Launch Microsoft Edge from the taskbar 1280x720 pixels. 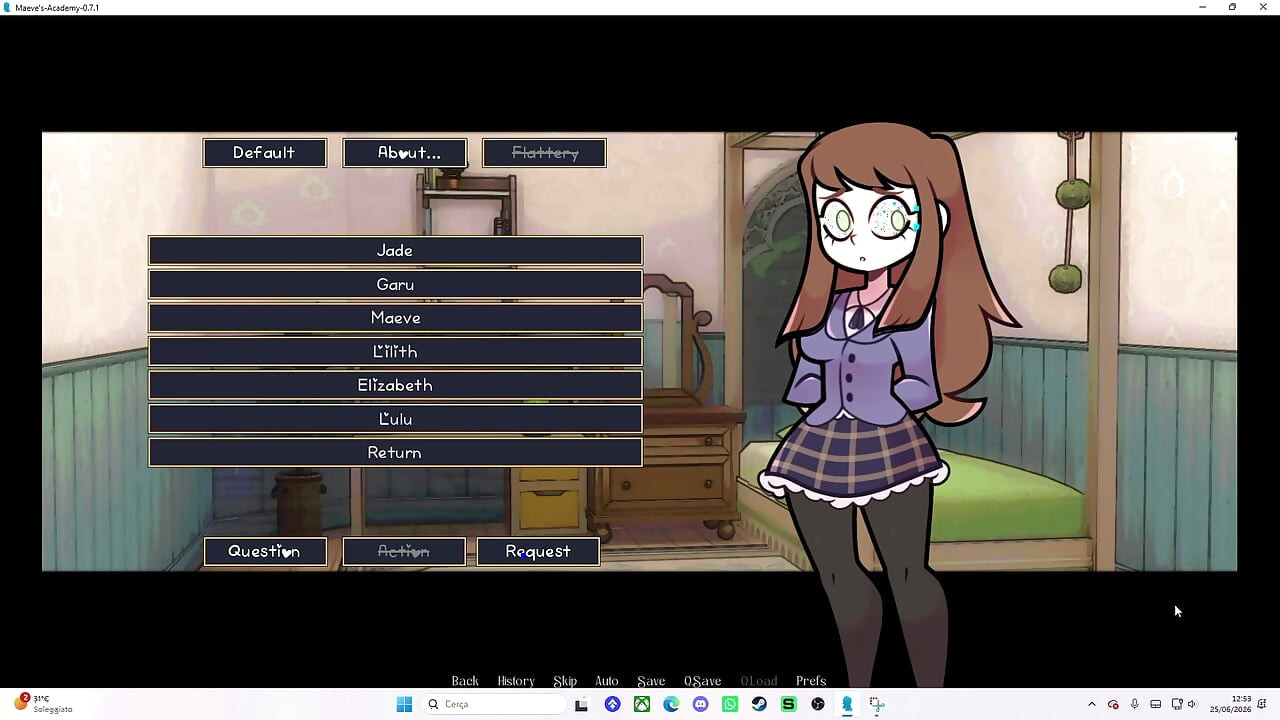click(671, 704)
